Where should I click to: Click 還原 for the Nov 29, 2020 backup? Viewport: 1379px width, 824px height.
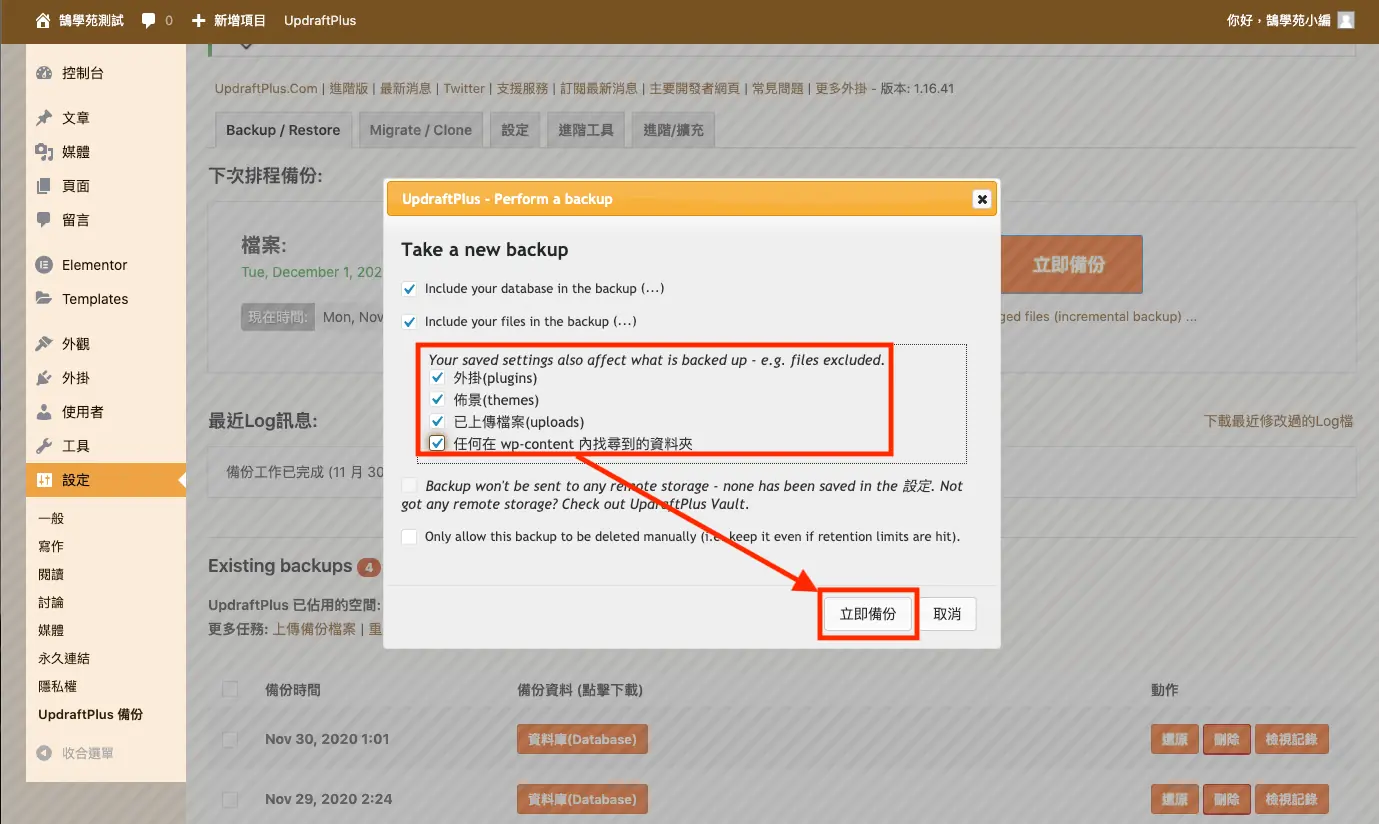point(1175,800)
